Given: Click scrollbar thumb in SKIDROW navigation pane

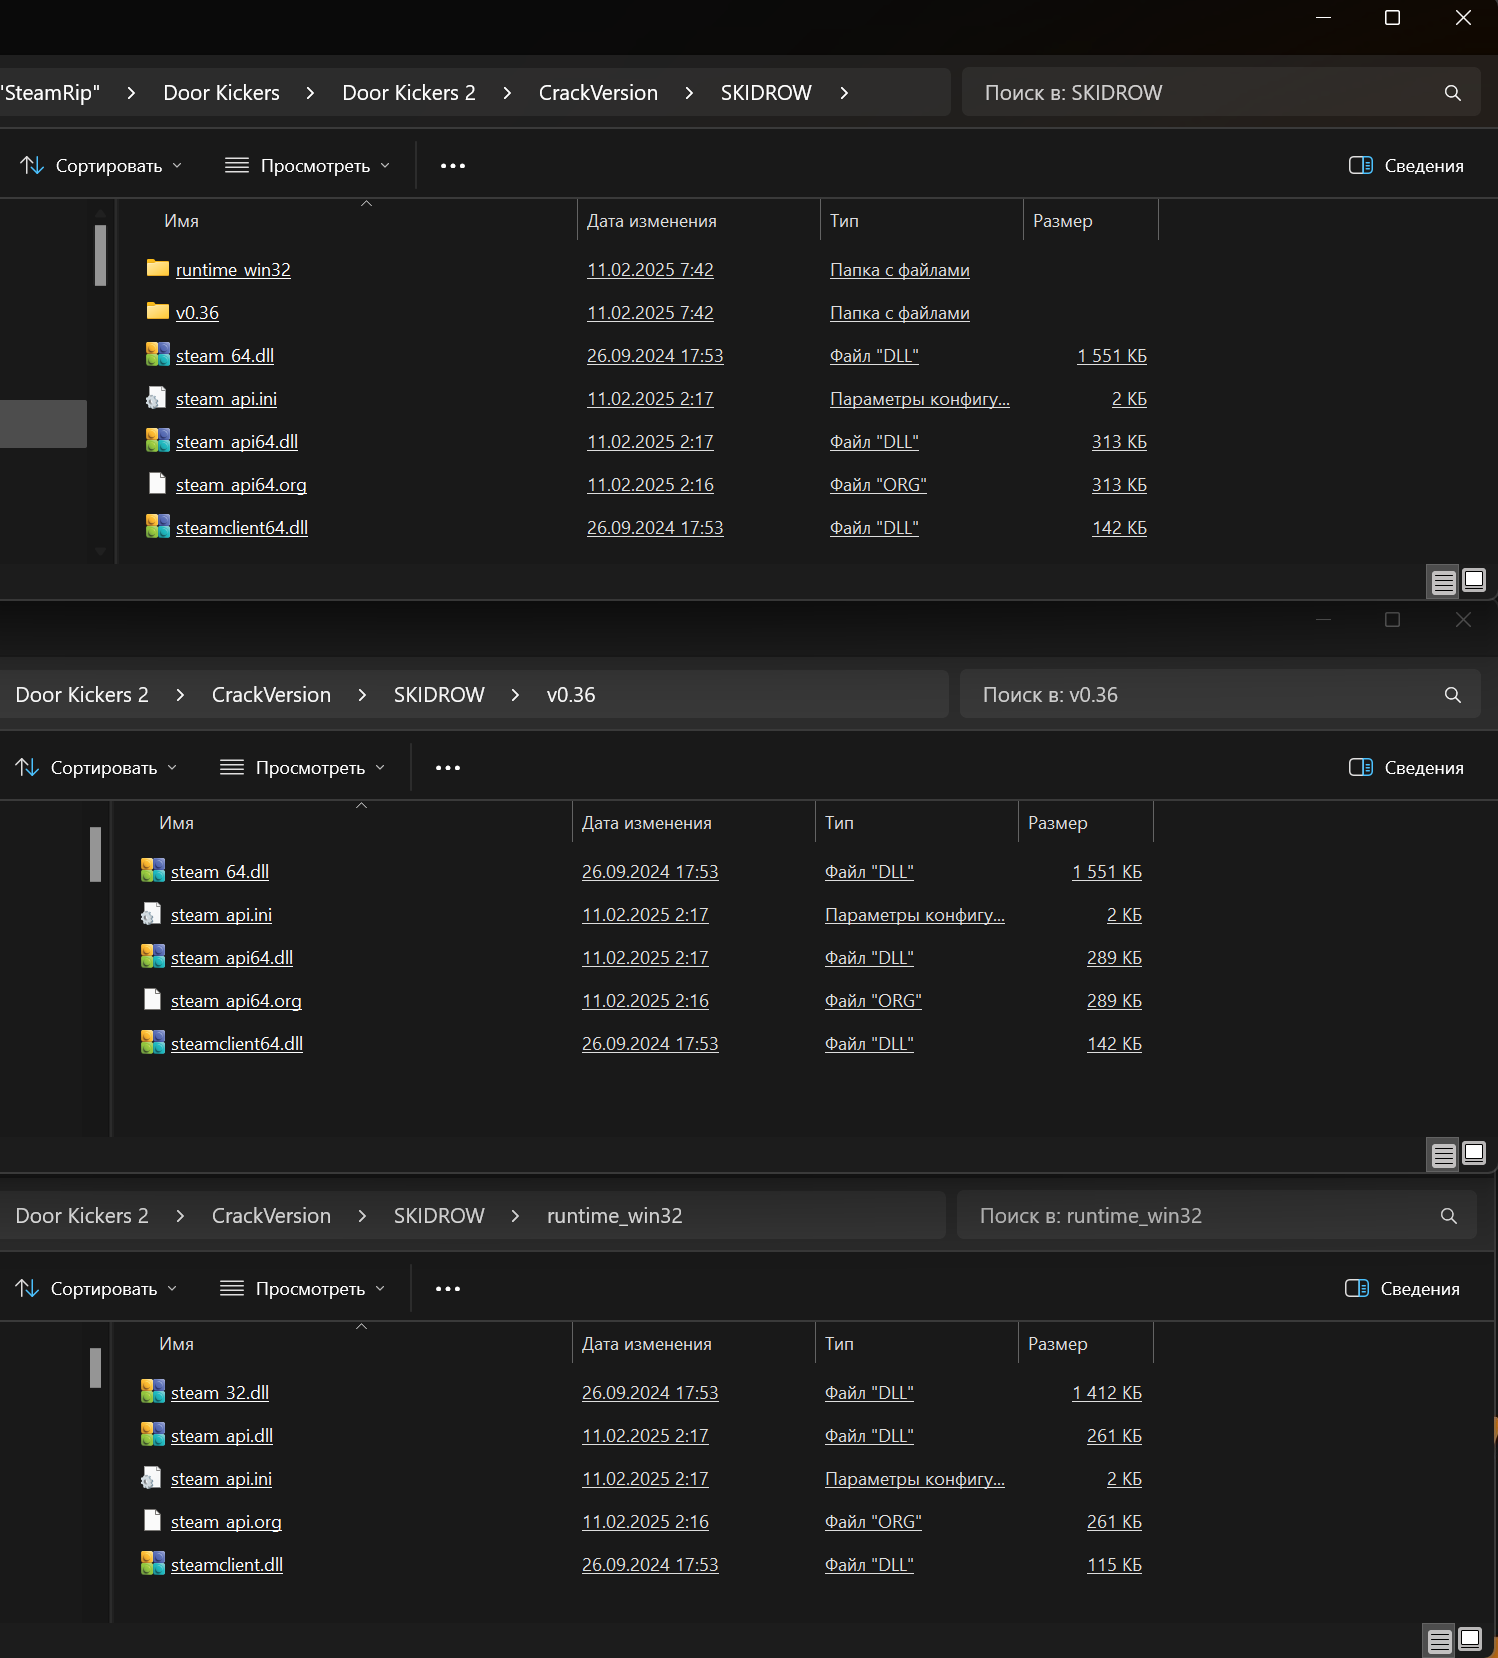Looking at the screenshot, I should click(100, 255).
